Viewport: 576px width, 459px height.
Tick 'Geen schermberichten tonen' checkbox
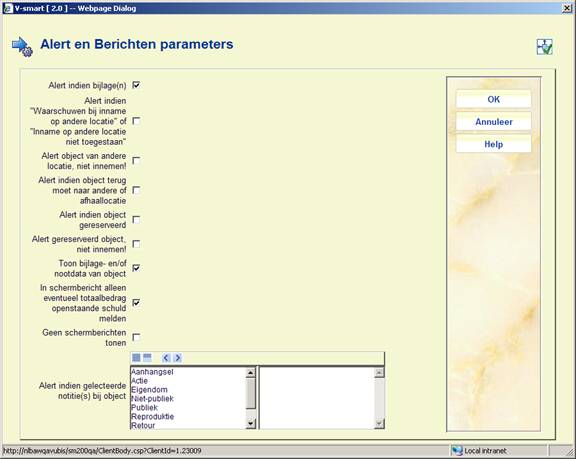[136, 337]
